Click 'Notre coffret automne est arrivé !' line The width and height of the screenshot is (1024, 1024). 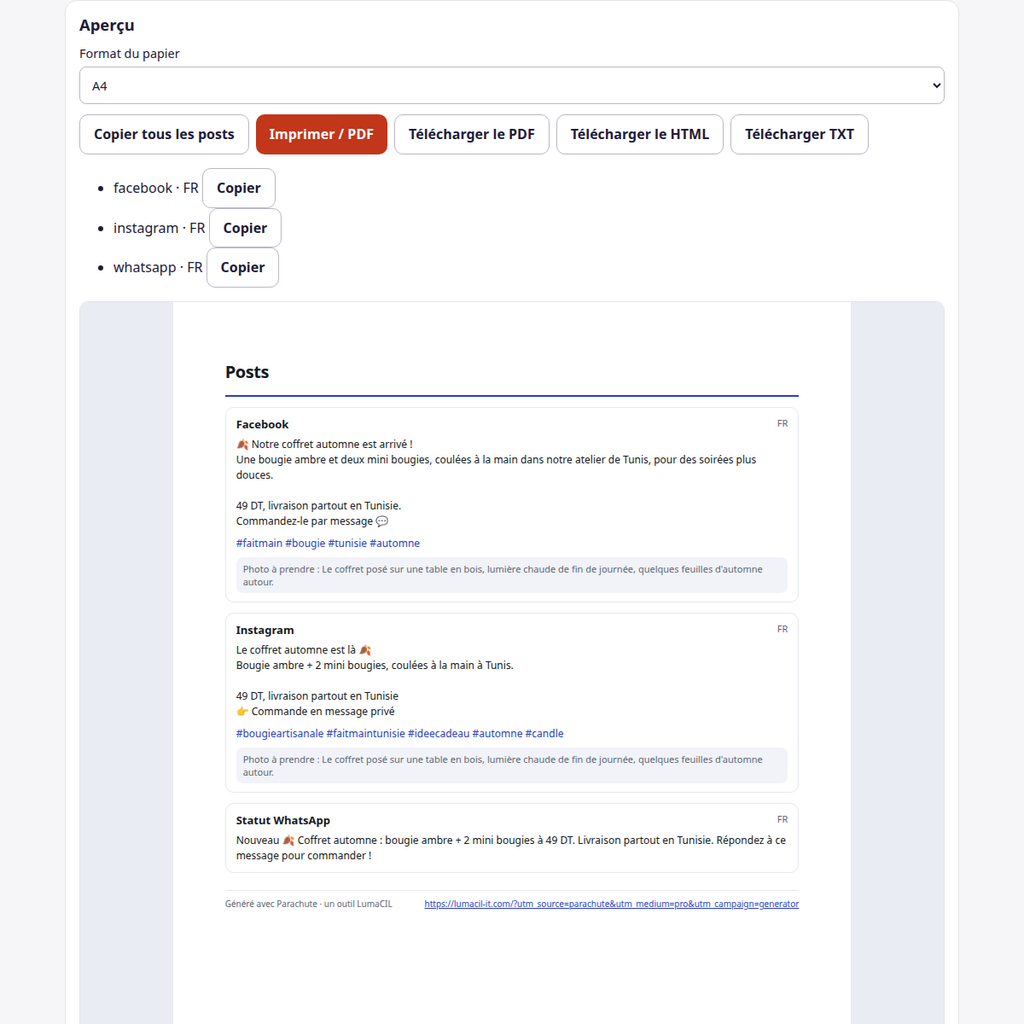click(x=324, y=444)
